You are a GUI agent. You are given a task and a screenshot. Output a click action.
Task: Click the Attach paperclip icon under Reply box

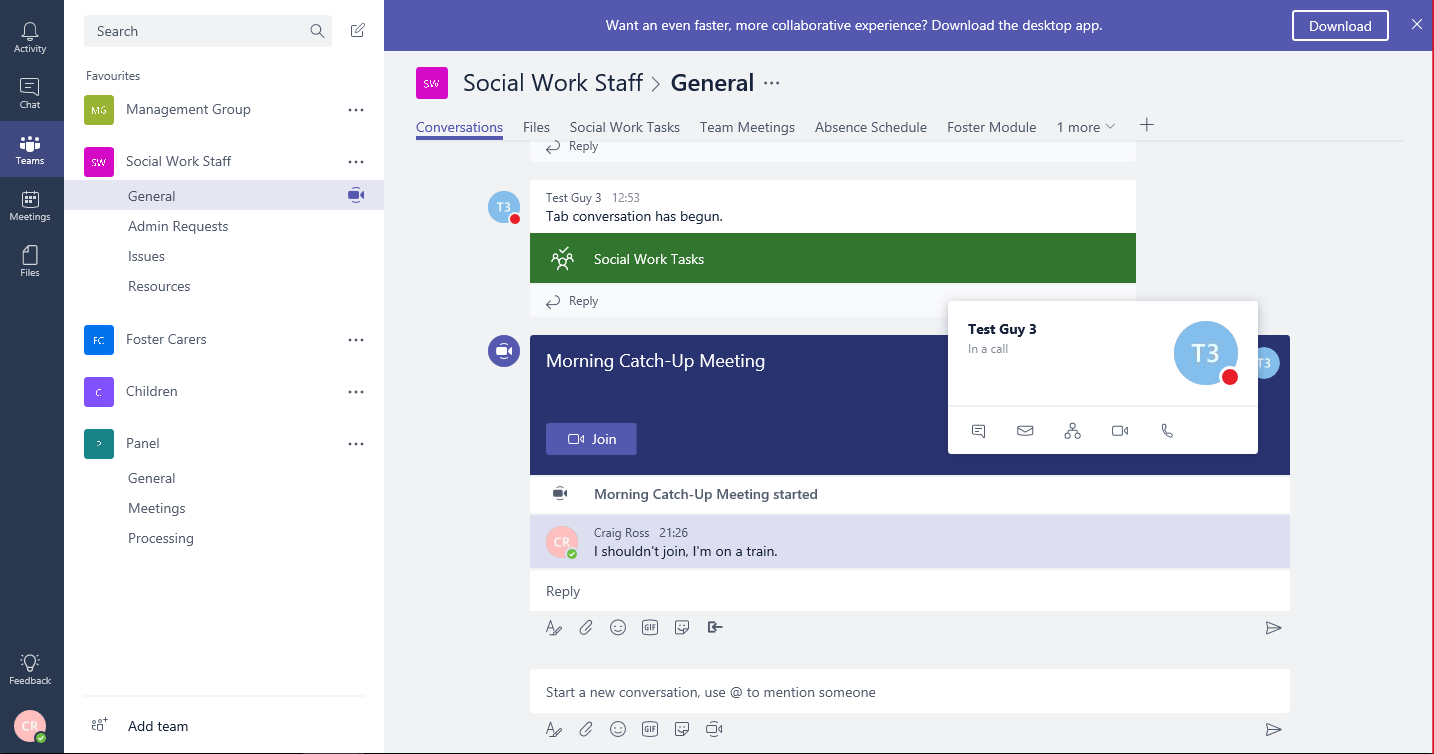pos(586,628)
